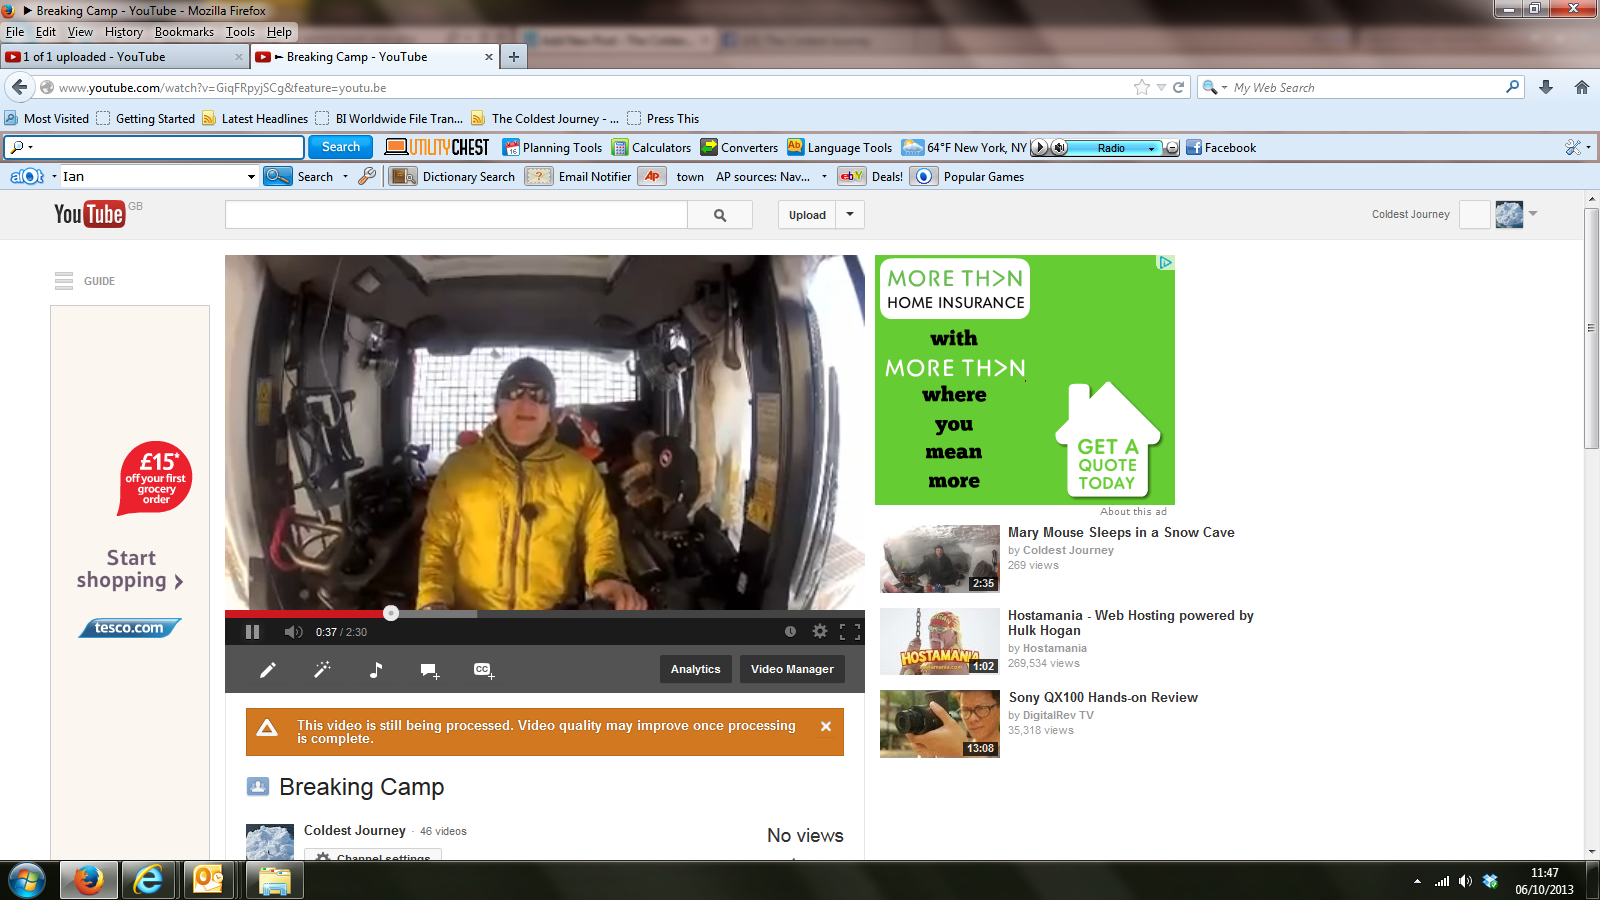This screenshot has width=1600, height=900.
Task: Open the File menu
Action: 15,32
